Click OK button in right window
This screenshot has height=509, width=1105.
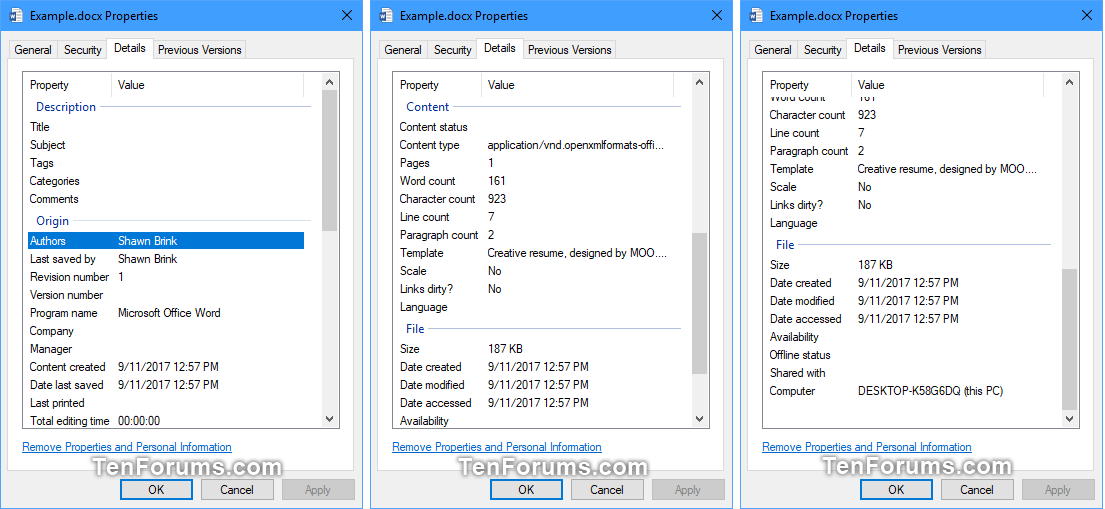[896, 489]
